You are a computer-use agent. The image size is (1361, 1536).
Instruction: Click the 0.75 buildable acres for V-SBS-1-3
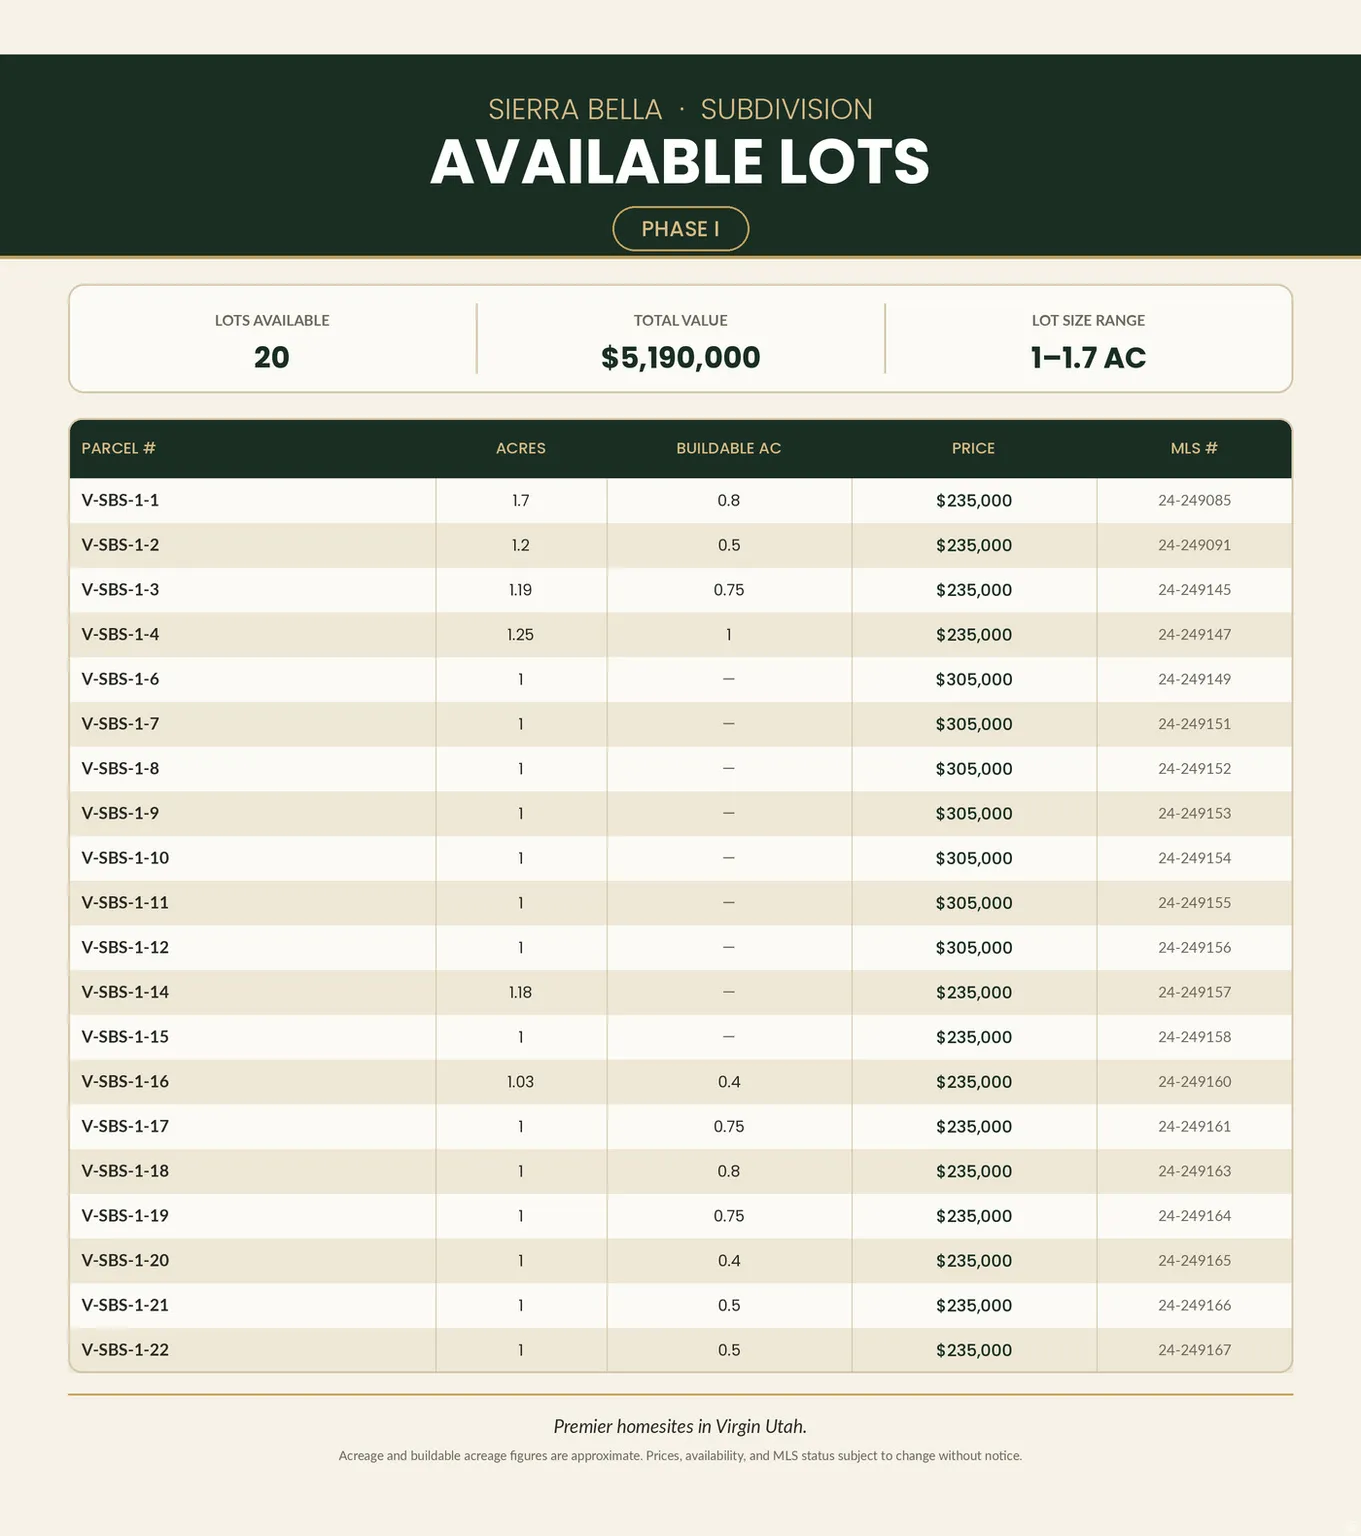click(728, 590)
